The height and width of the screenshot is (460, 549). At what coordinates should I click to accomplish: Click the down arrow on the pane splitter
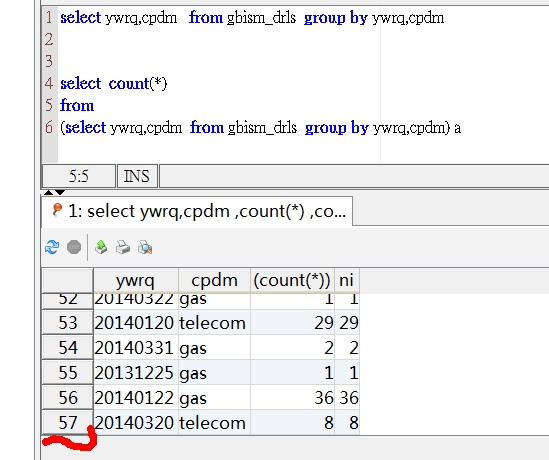60,193
